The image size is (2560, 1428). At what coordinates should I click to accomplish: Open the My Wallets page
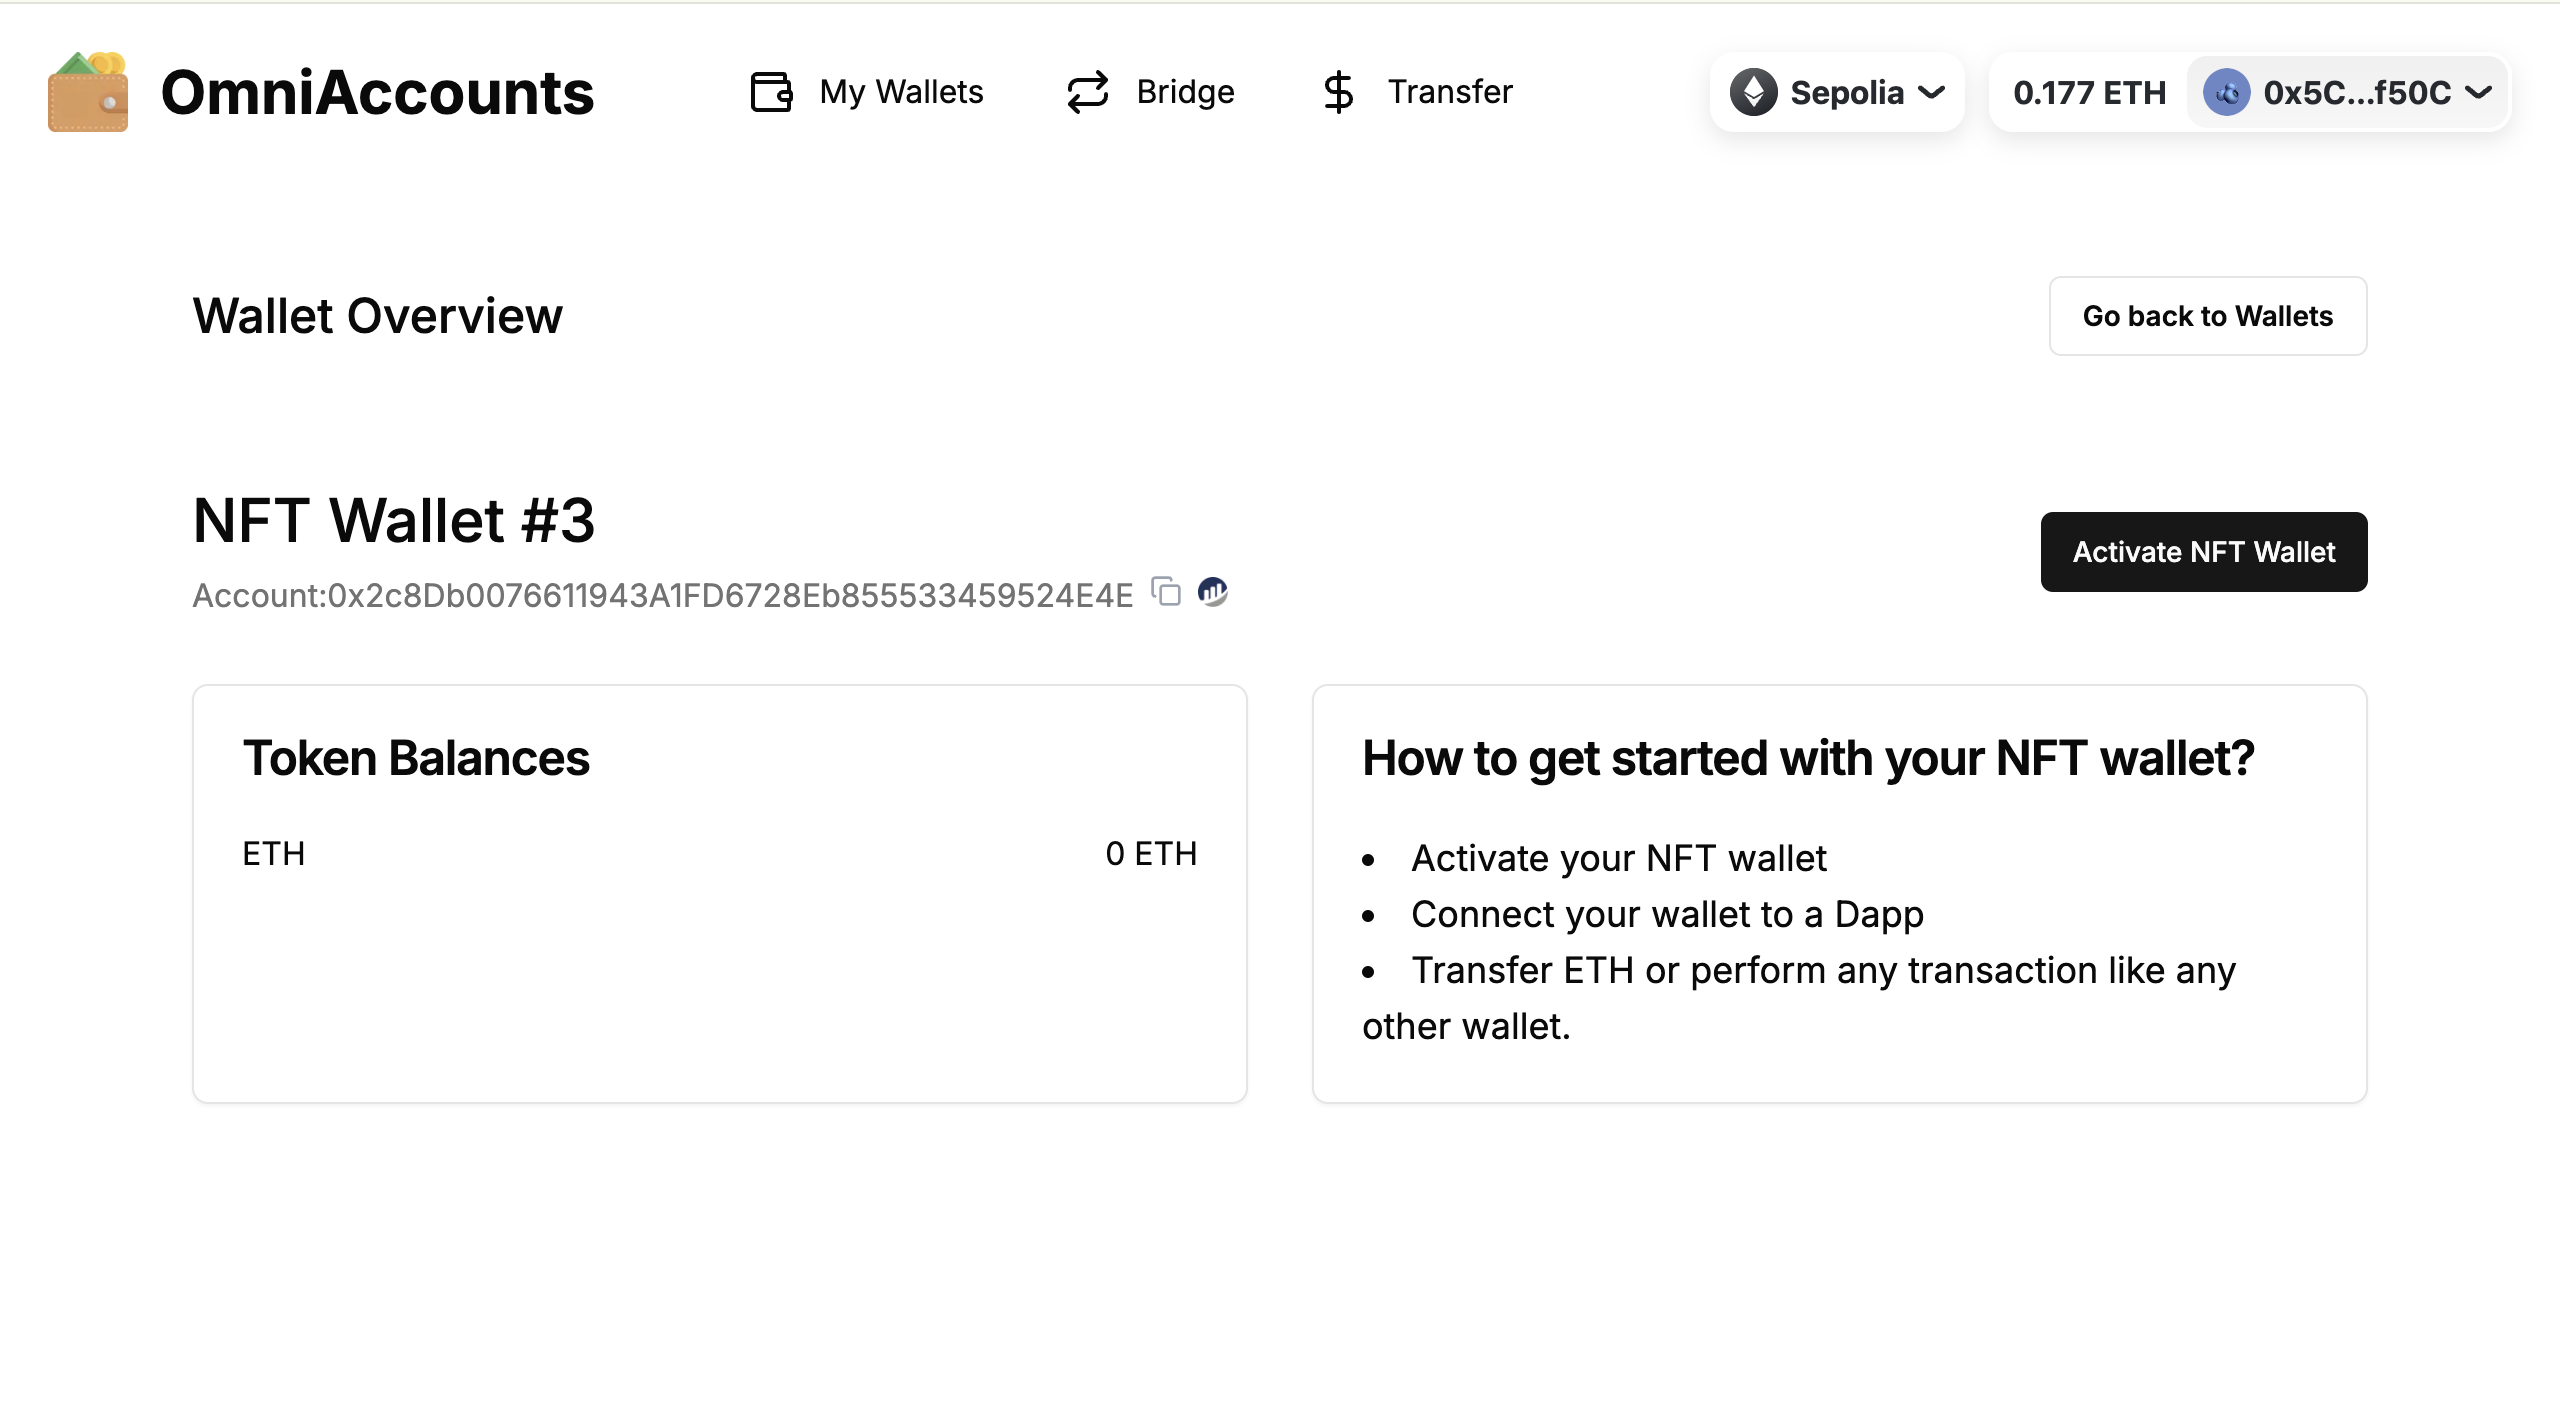click(867, 92)
